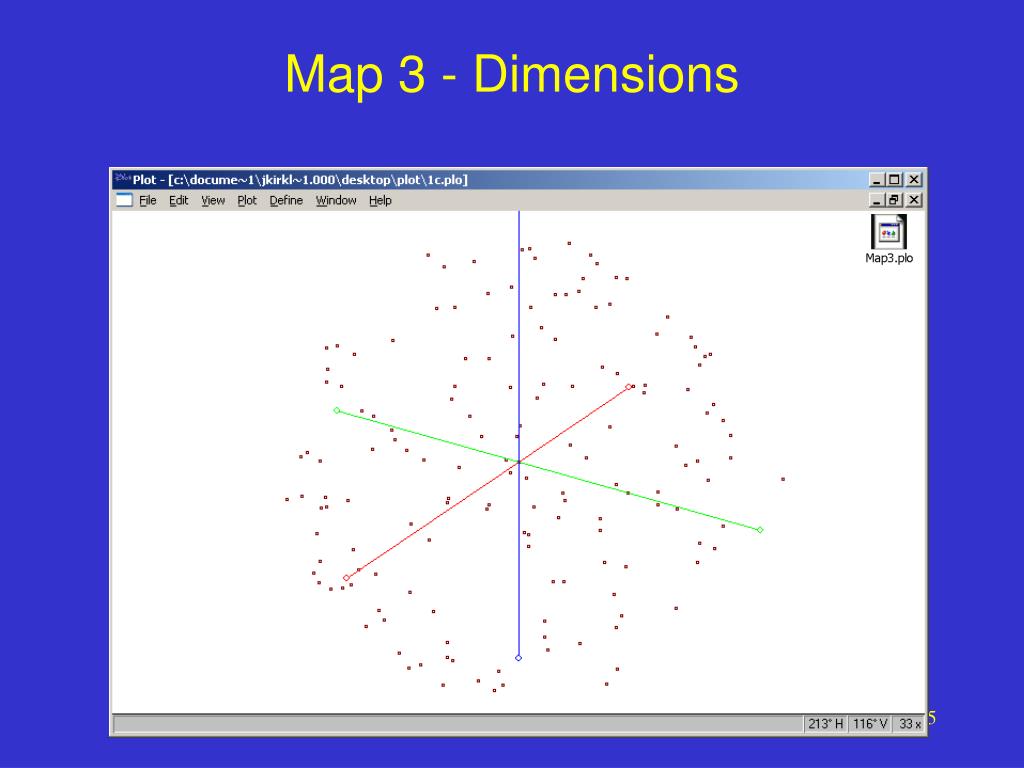Click the red axis lower endpoint marker
The image size is (1024, 768).
tap(346, 578)
